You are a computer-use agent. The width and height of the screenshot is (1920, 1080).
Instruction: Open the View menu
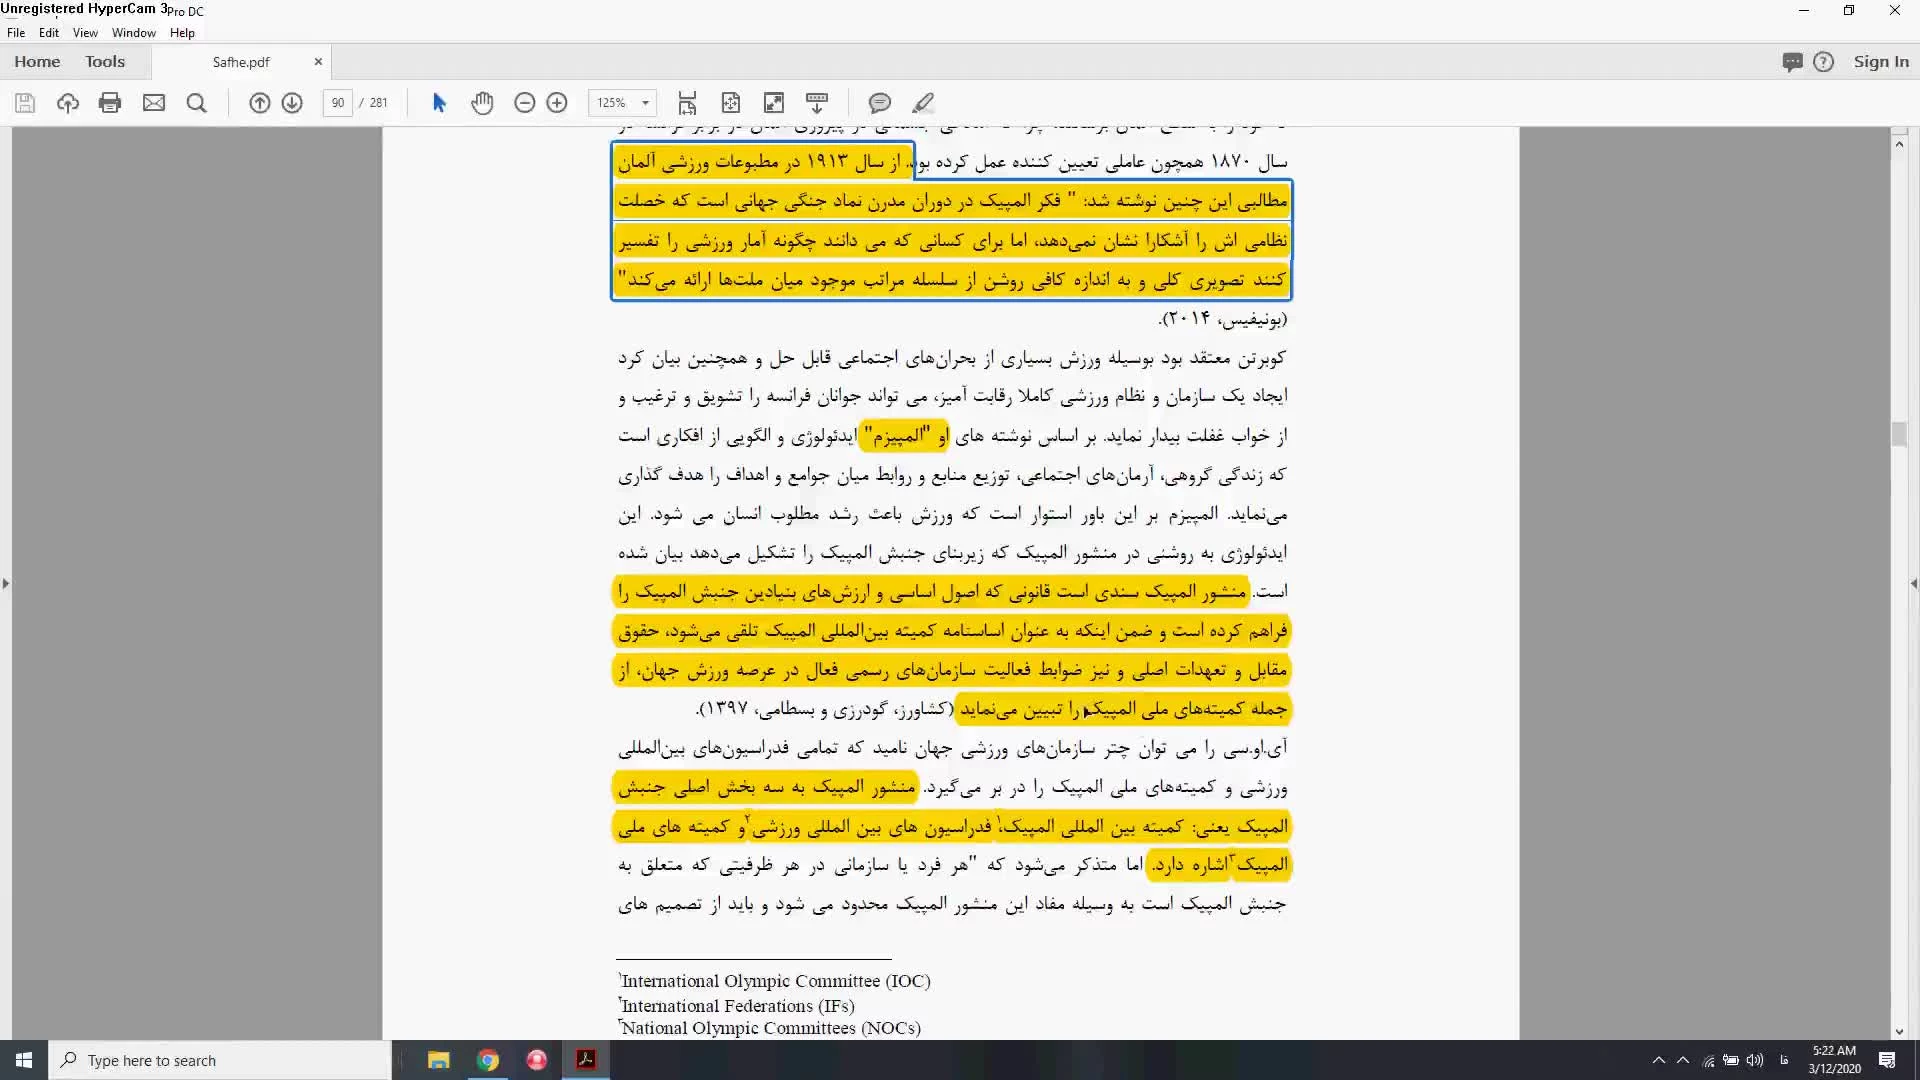click(85, 33)
